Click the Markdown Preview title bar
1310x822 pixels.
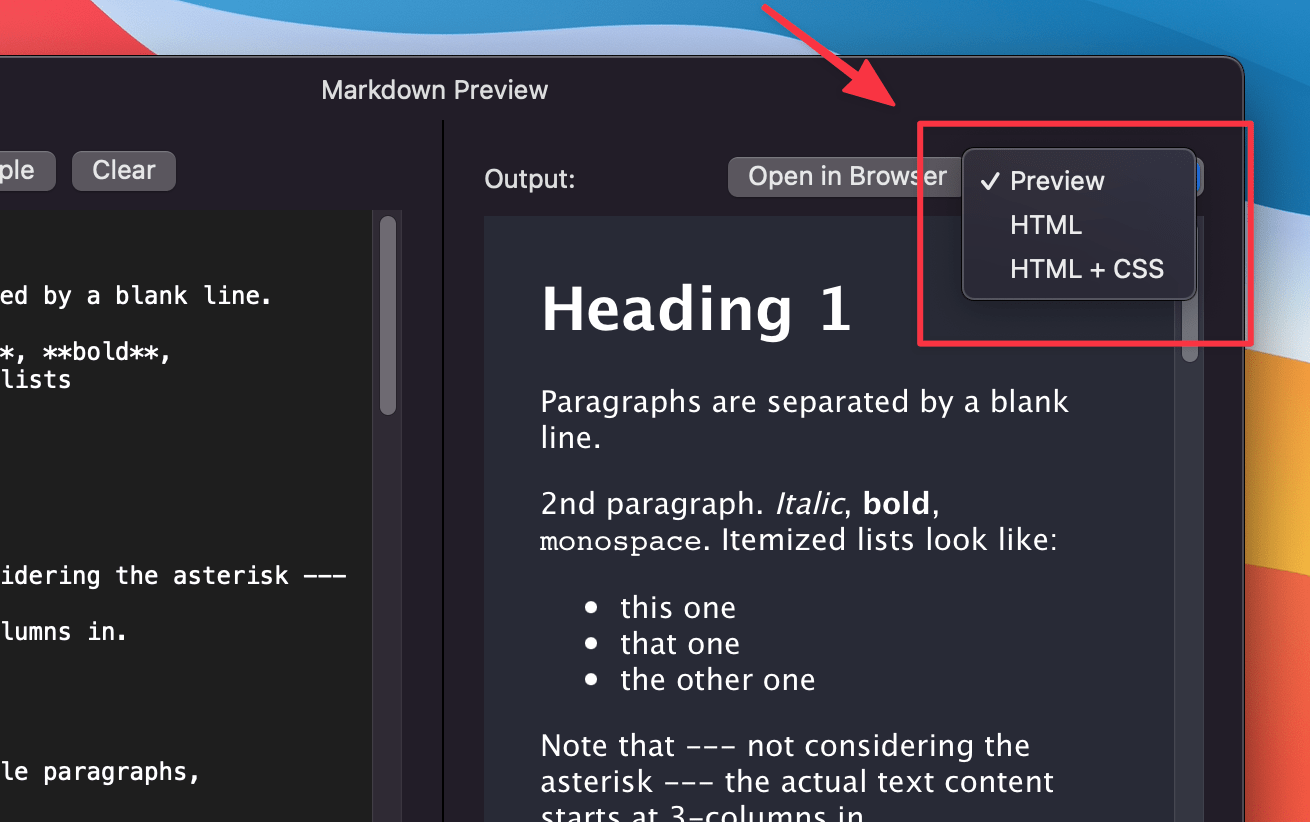[434, 89]
